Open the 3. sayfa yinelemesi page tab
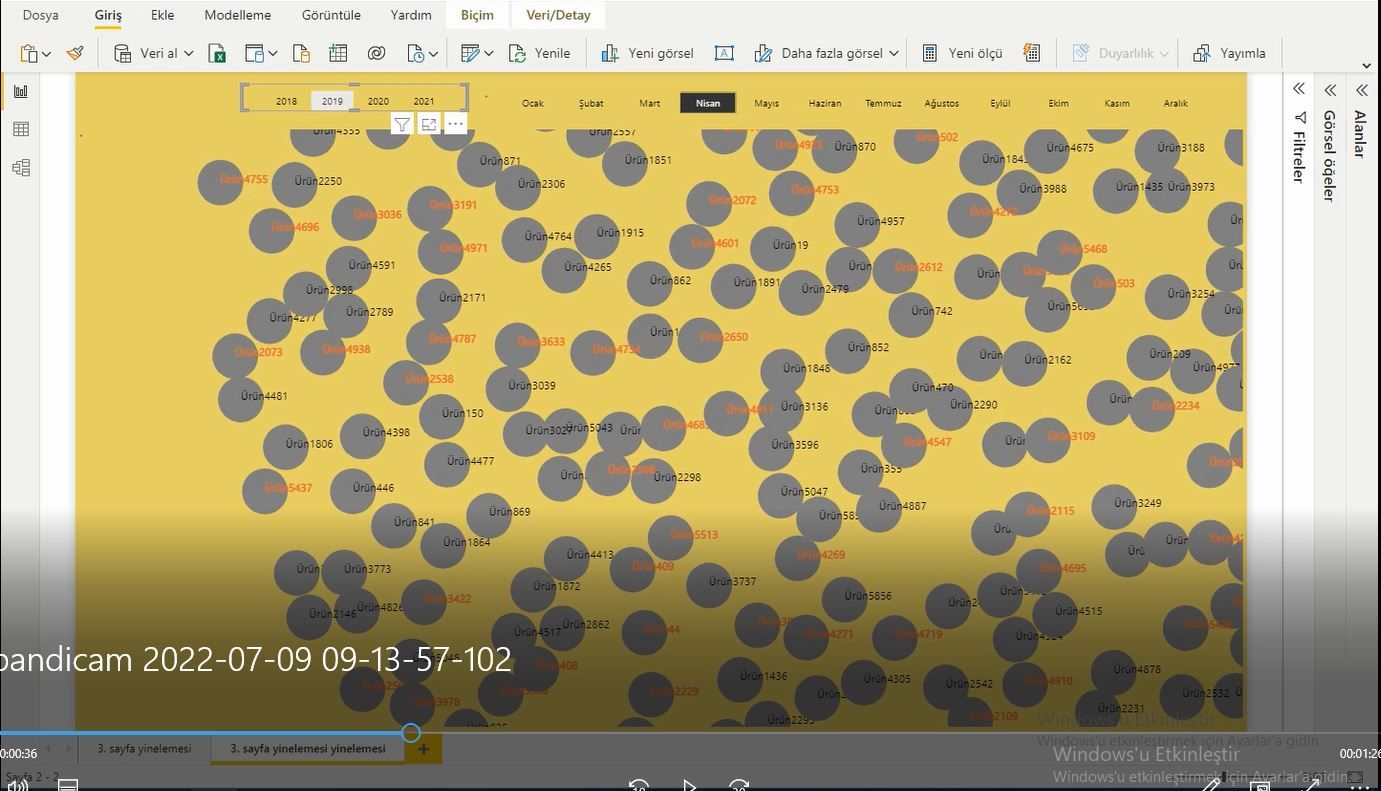The height and width of the screenshot is (791, 1381). tap(144, 748)
